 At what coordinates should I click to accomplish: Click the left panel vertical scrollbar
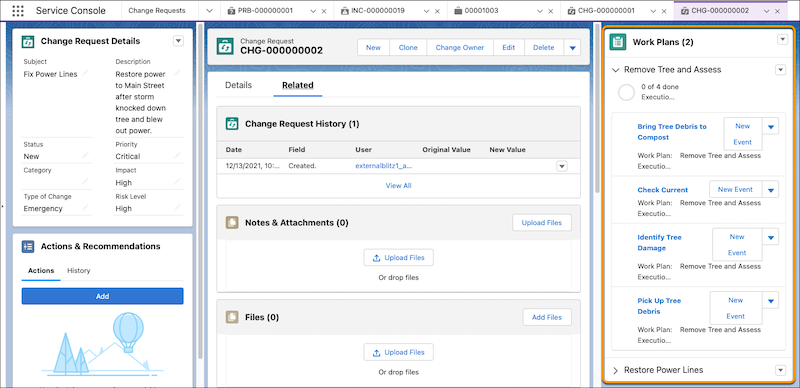[x=201, y=191]
